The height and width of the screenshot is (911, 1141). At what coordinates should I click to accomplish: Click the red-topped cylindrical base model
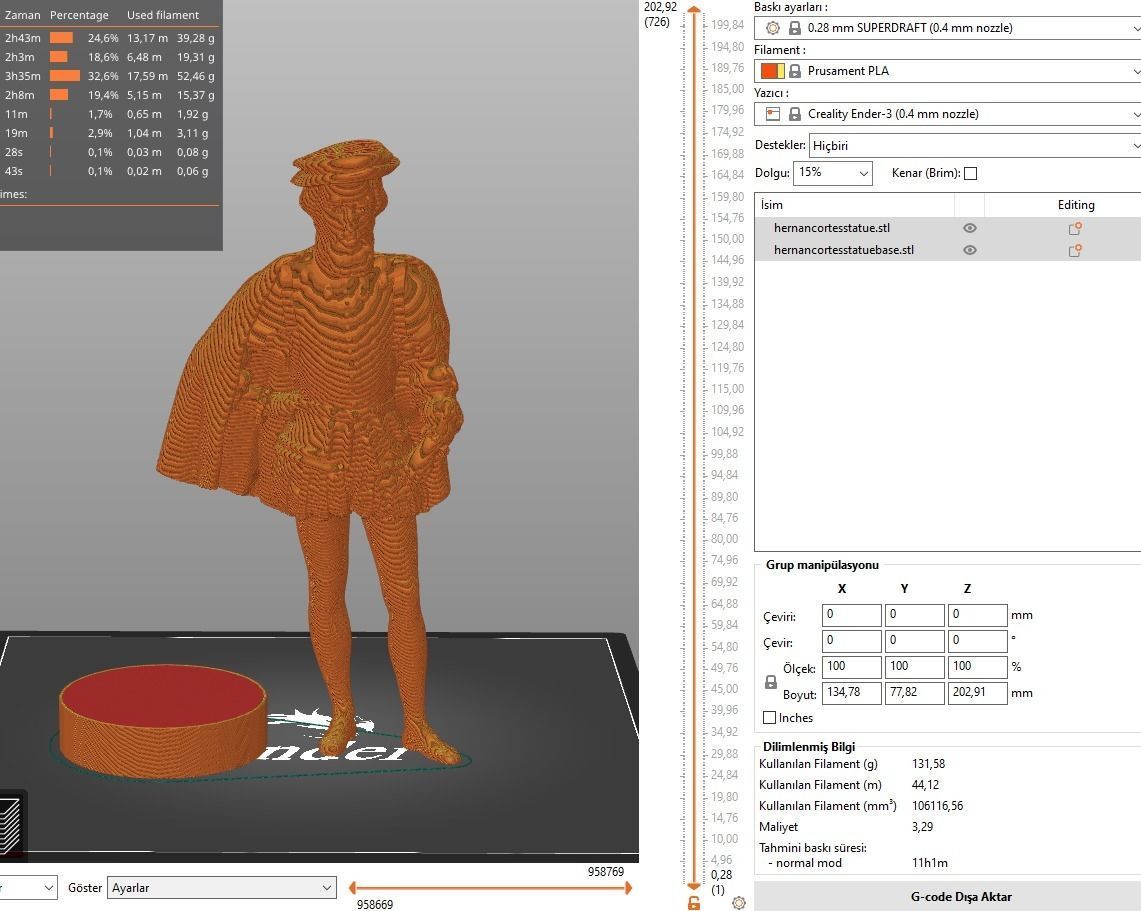tap(163, 720)
